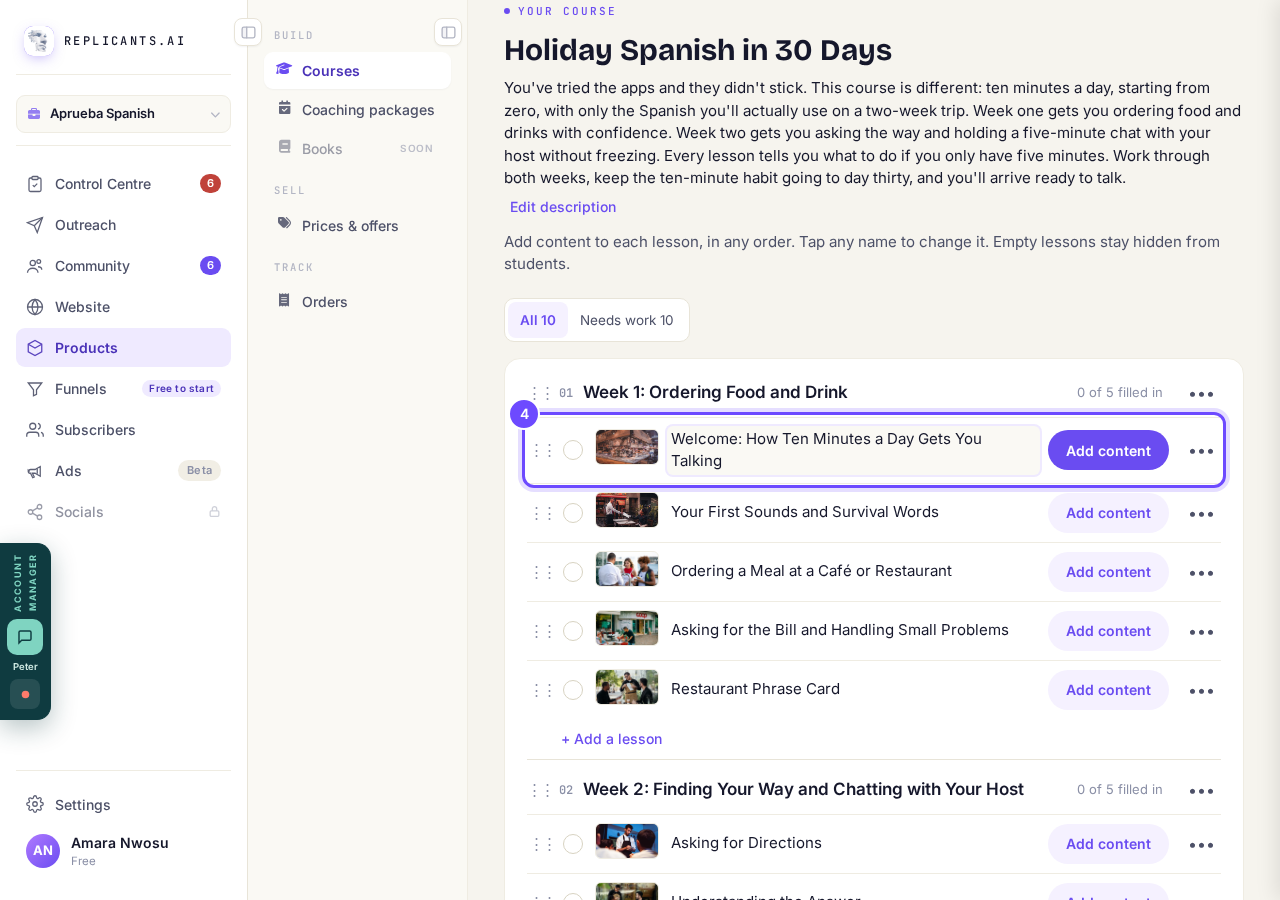The image size is (1280, 900).
Task: Add content to Asking for Directions
Action: [1108, 844]
